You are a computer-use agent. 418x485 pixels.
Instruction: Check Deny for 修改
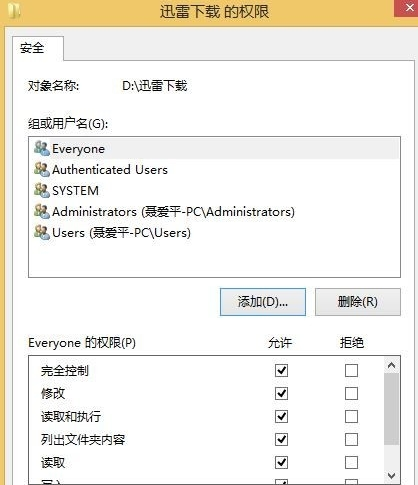[x=351, y=393]
